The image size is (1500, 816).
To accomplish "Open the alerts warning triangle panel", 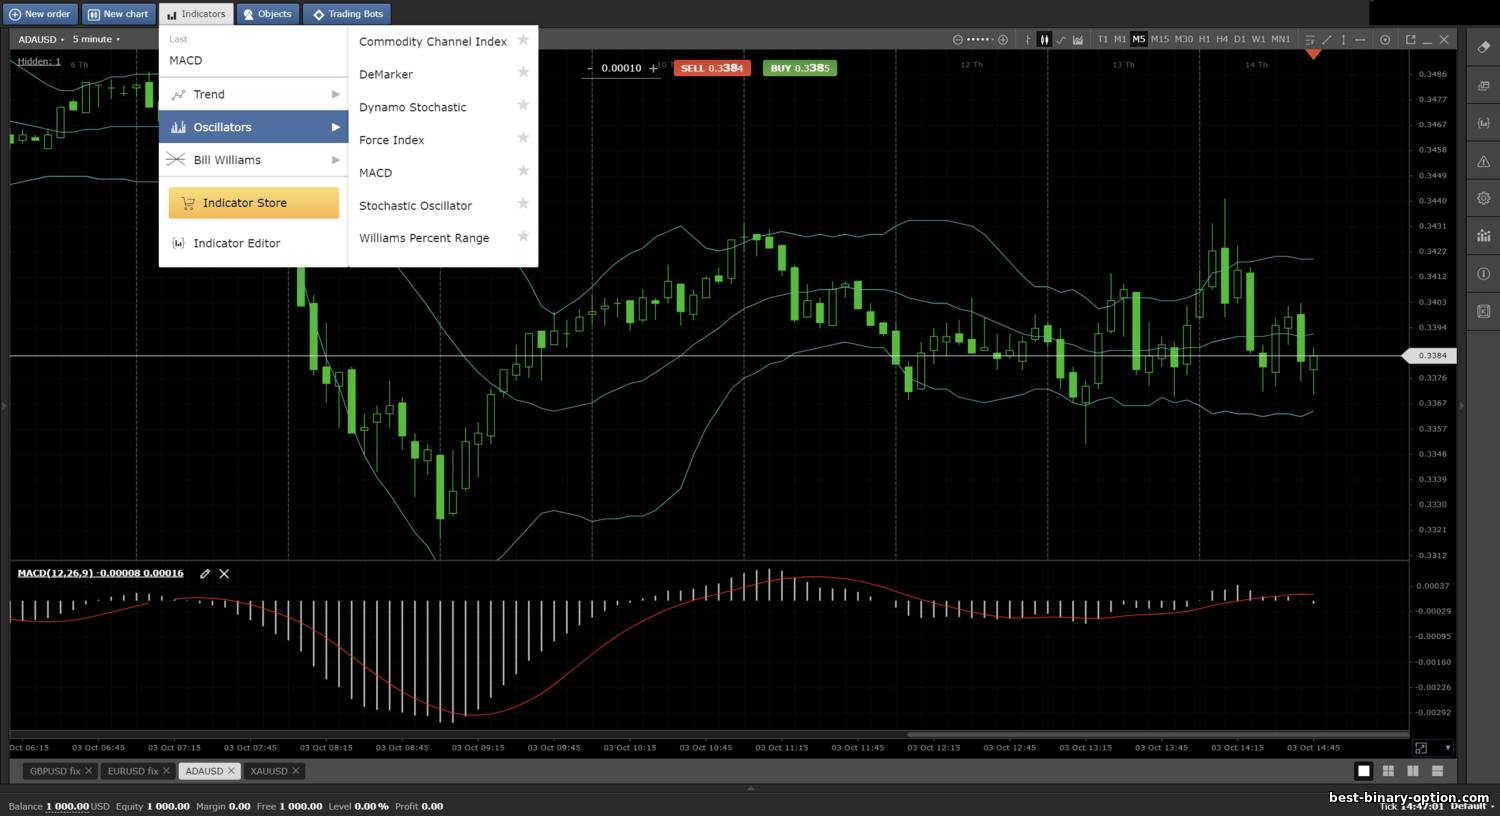I will coord(1483,161).
